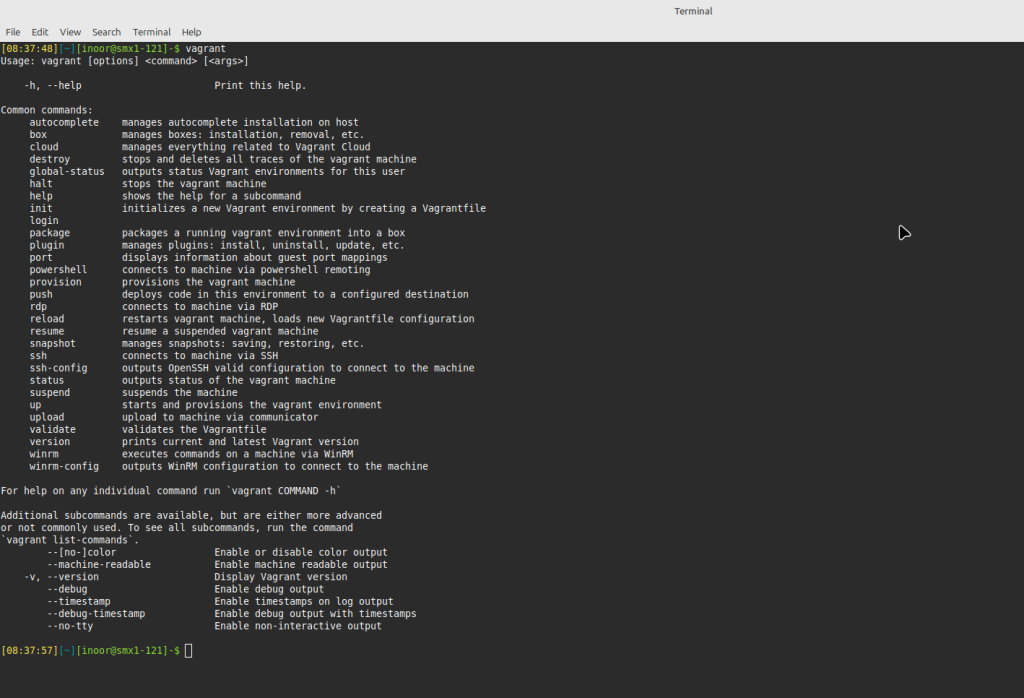
Task: Click the 'global-status' command name
Action: [67, 171]
